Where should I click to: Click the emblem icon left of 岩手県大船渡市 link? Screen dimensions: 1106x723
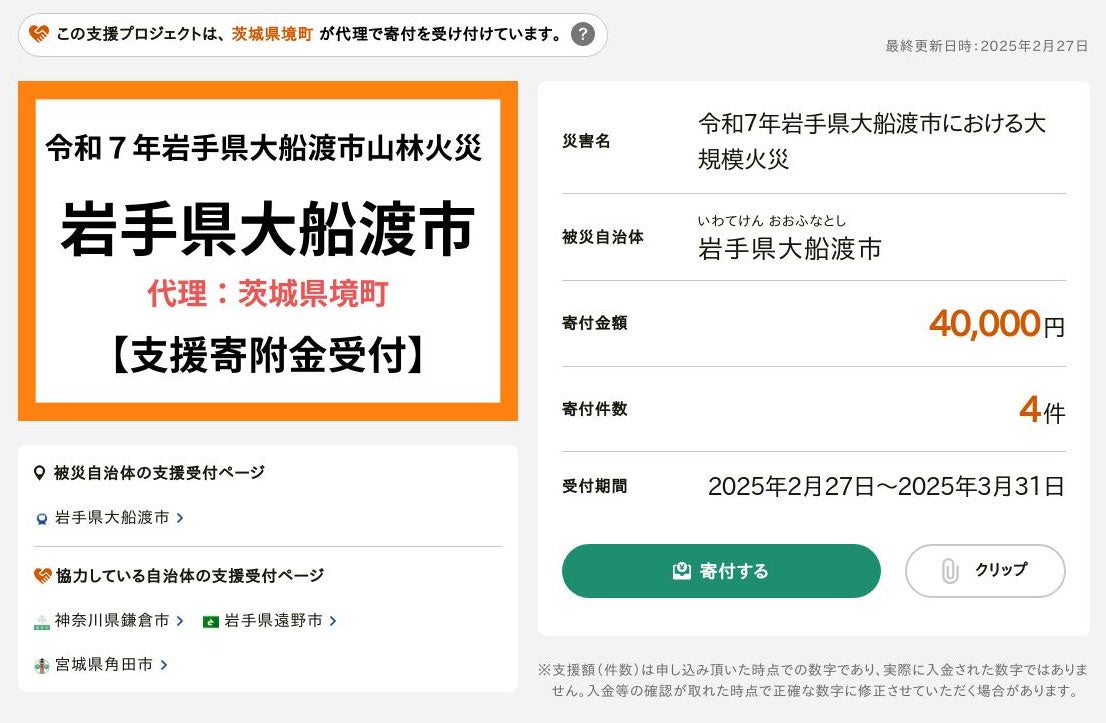pyautogui.click(x=42, y=518)
